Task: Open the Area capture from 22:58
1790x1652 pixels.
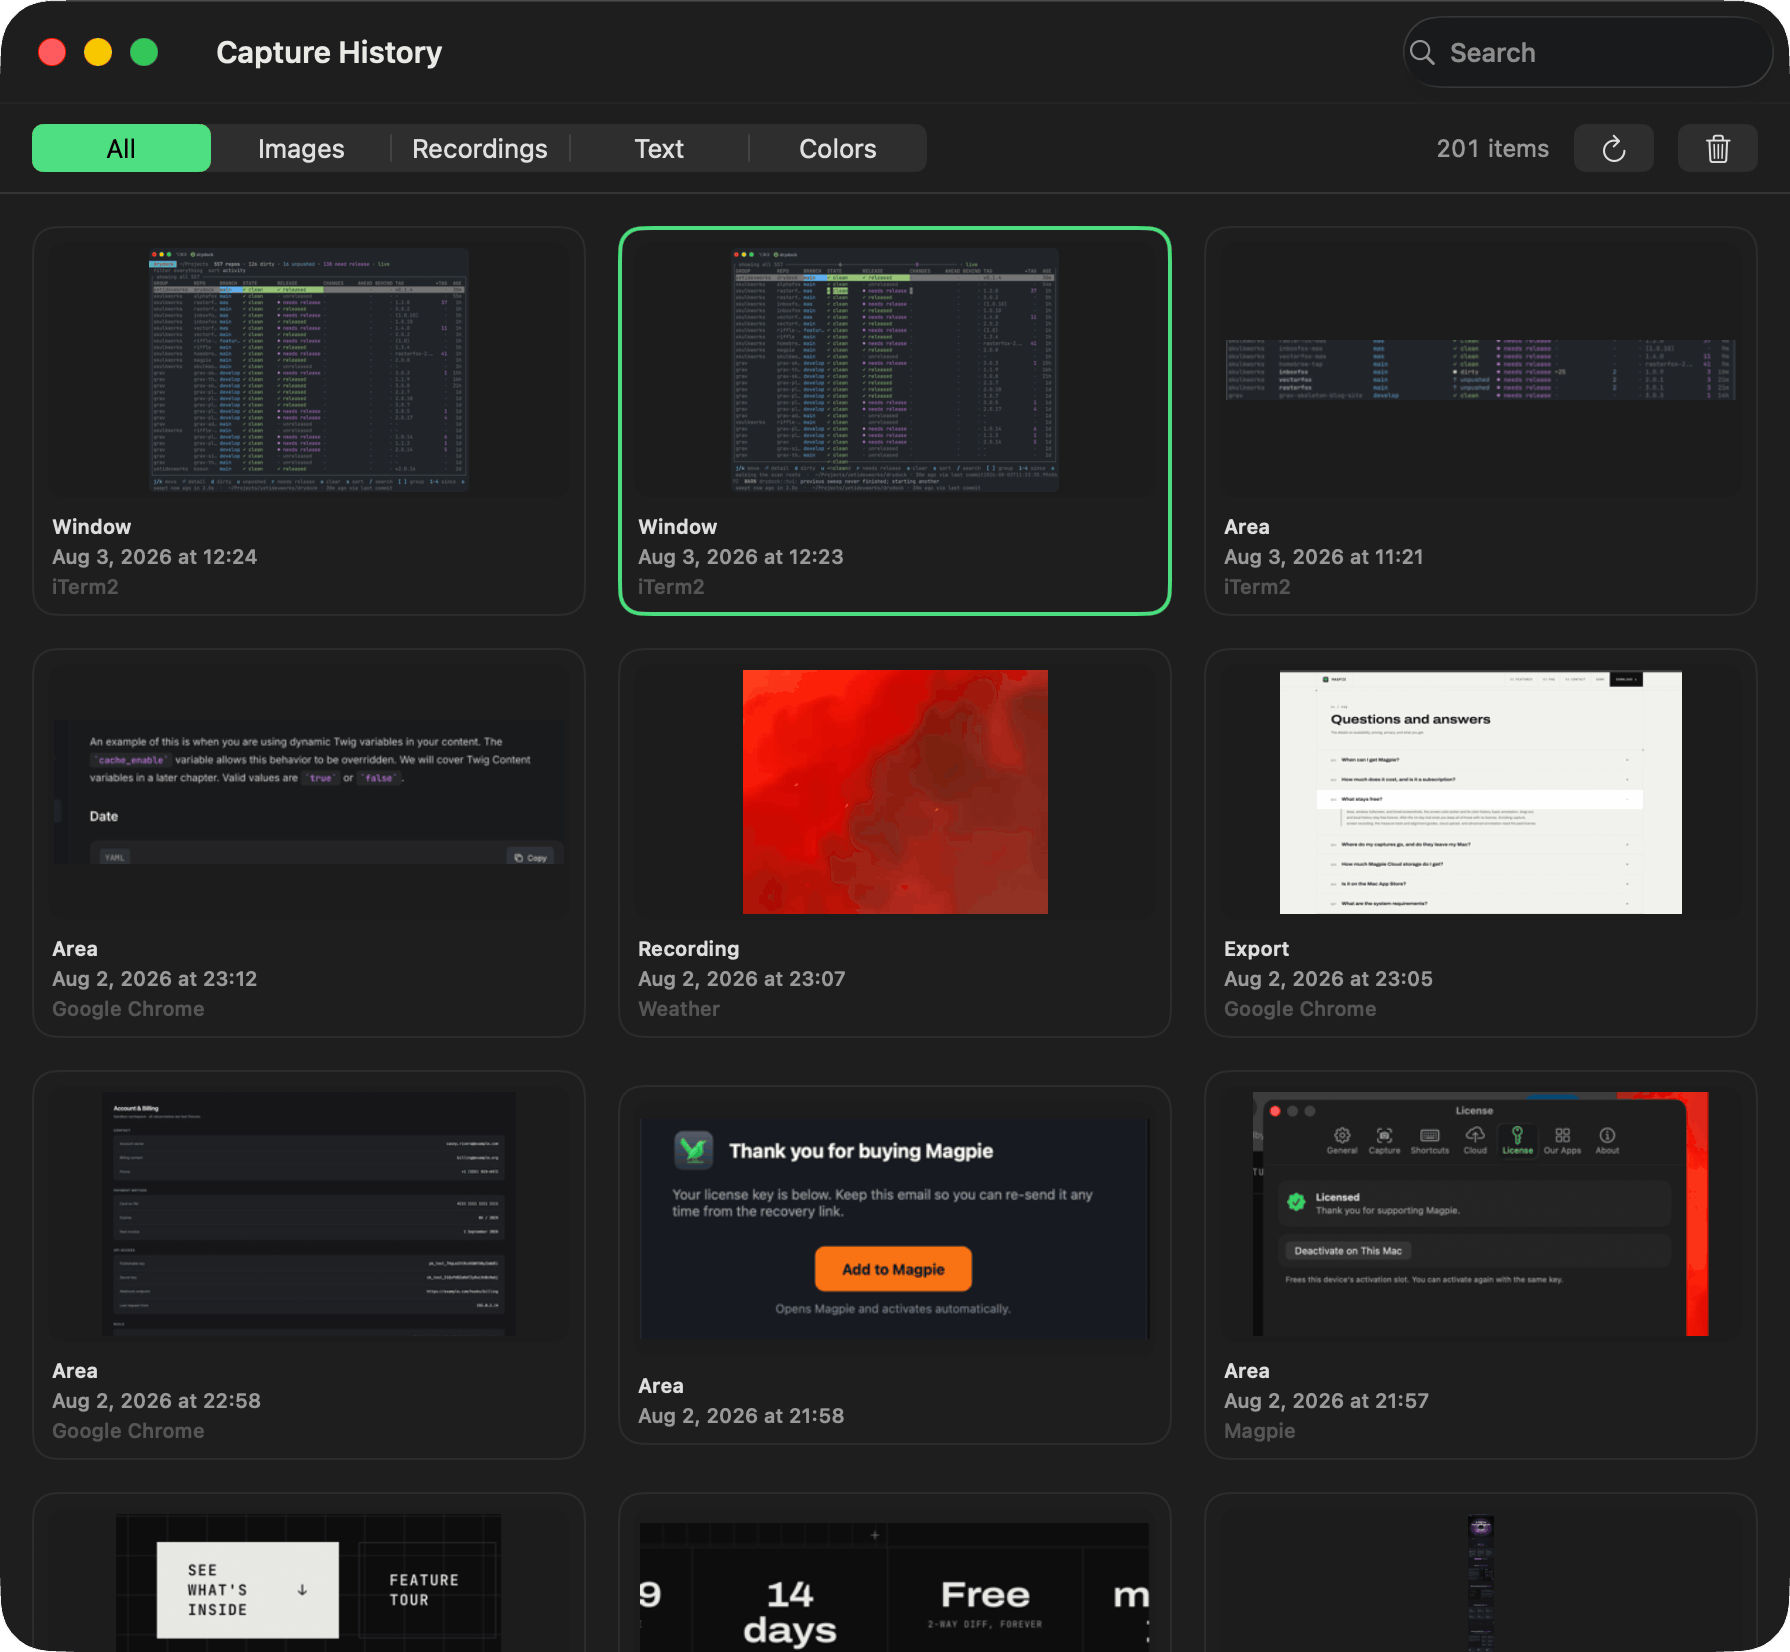Action: pyautogui.click(x=309, y=1265)
